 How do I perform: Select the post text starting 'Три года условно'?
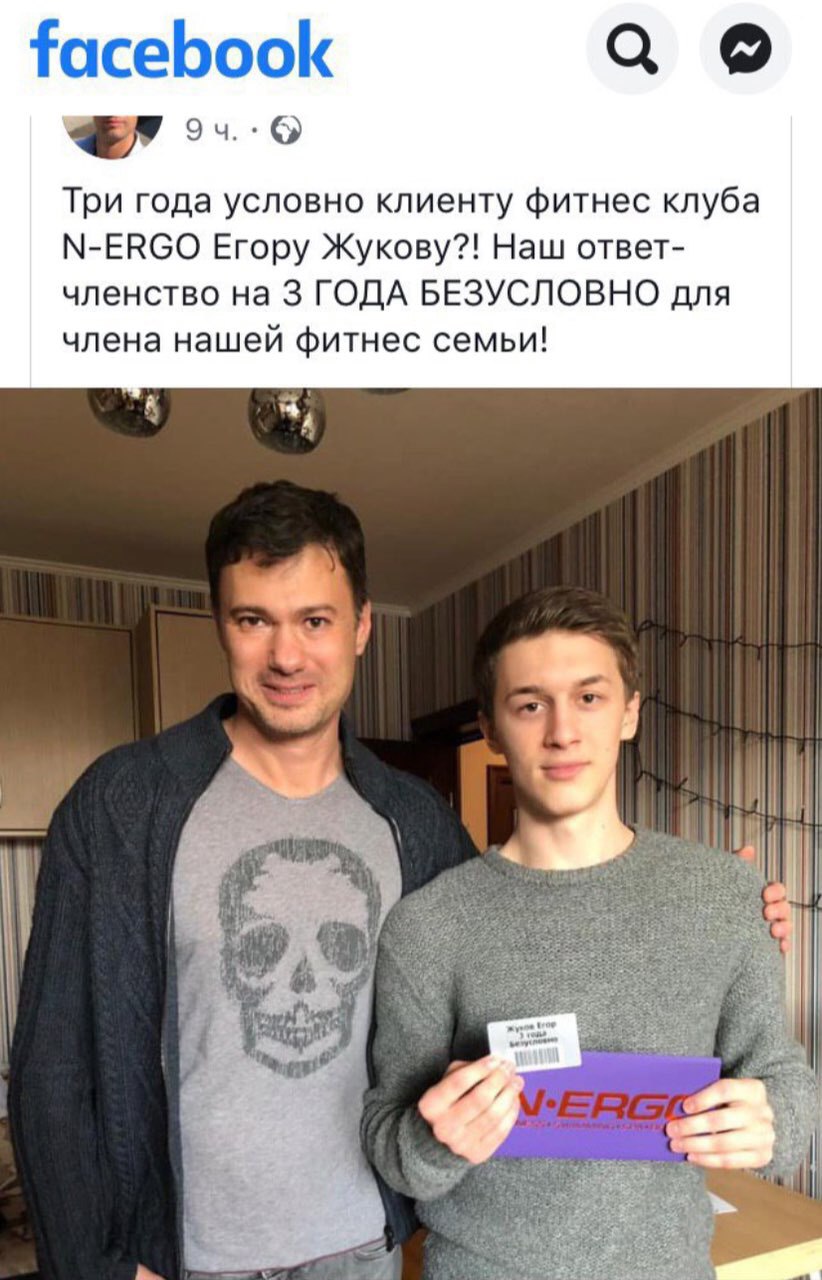pos(411,270)
